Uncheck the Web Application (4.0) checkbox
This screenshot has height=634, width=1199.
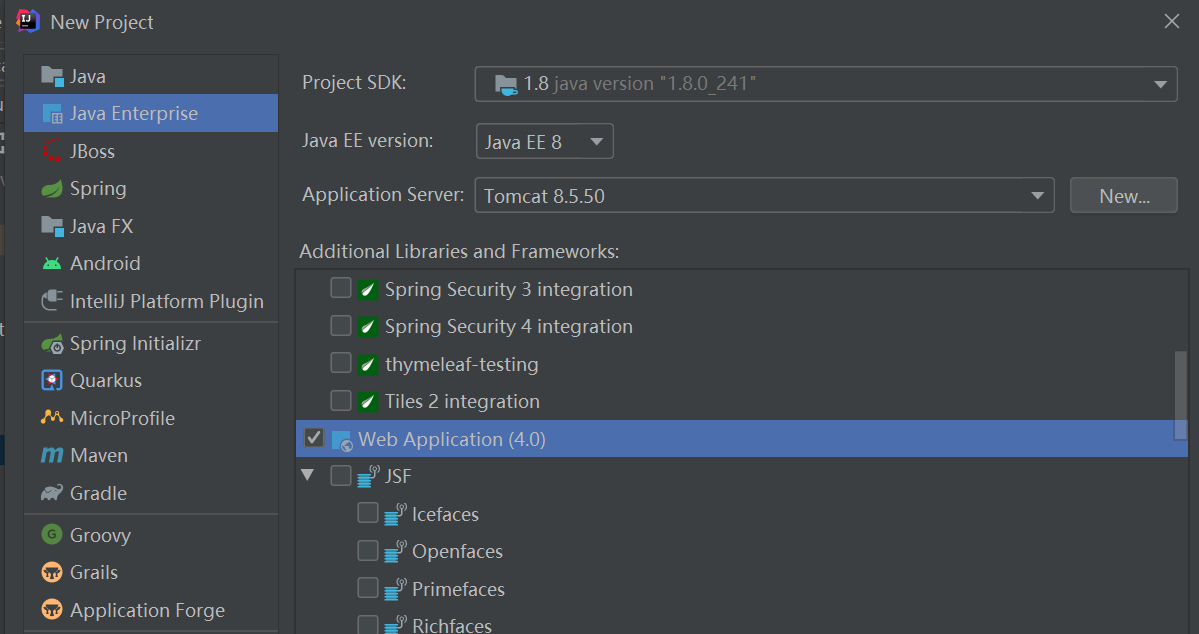click(314, 438)
